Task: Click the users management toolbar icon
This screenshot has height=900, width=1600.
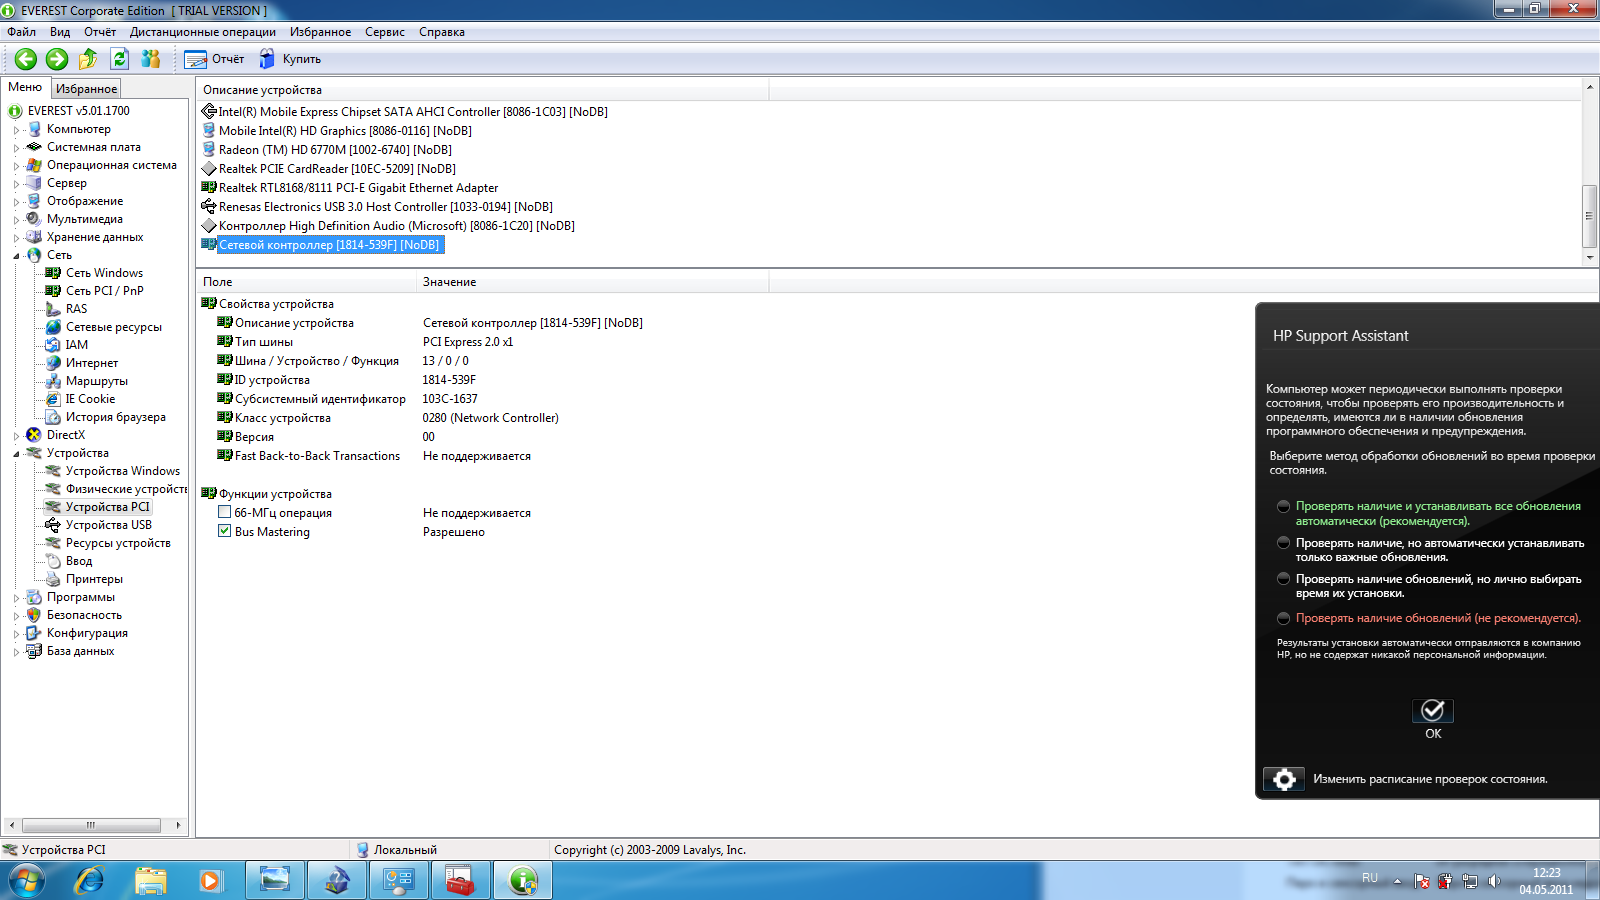Action: pos(151,59)
